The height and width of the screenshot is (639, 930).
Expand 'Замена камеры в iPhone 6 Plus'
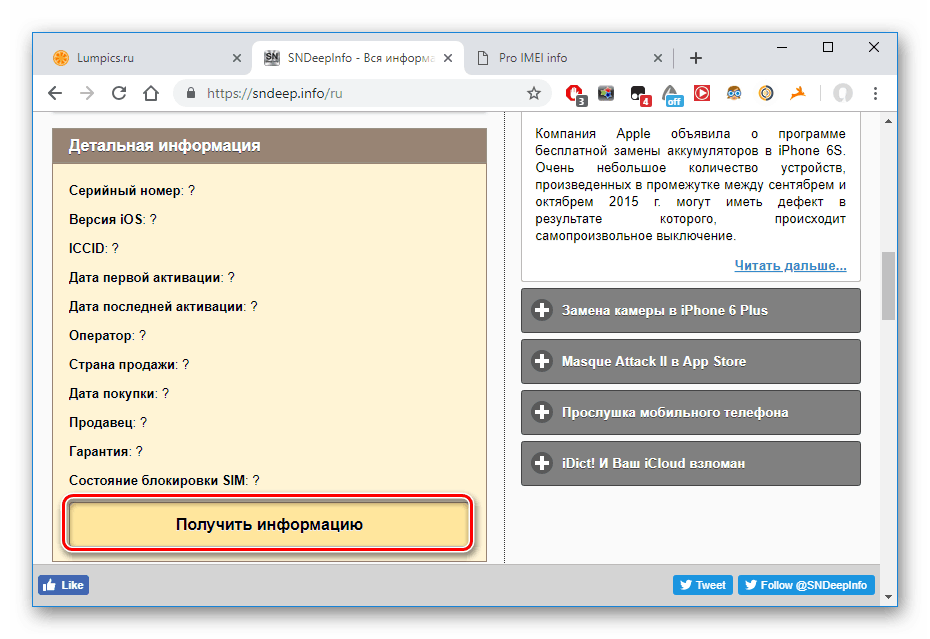(x=690, y=310)
